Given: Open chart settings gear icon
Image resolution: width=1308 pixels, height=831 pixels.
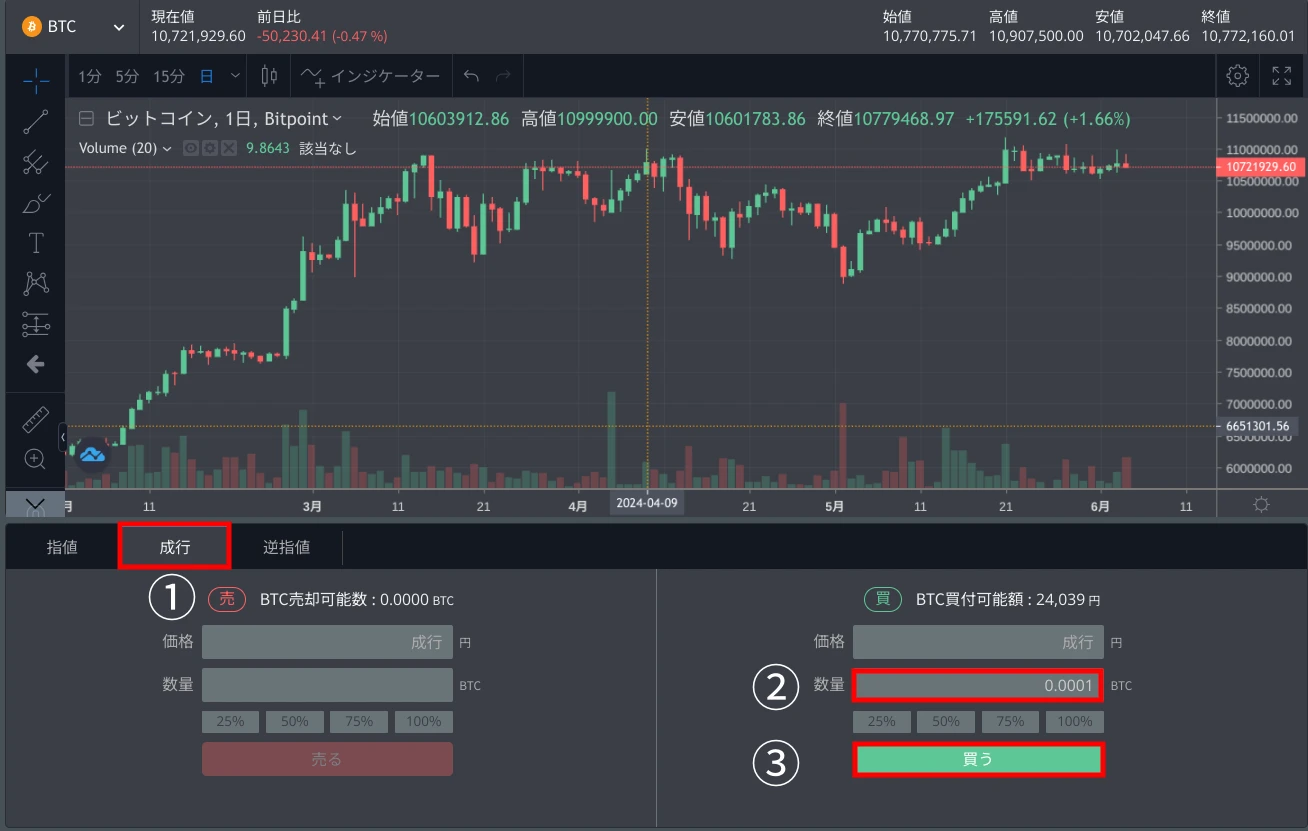Looking at the screenshot, I should (x=1238, y=76).
